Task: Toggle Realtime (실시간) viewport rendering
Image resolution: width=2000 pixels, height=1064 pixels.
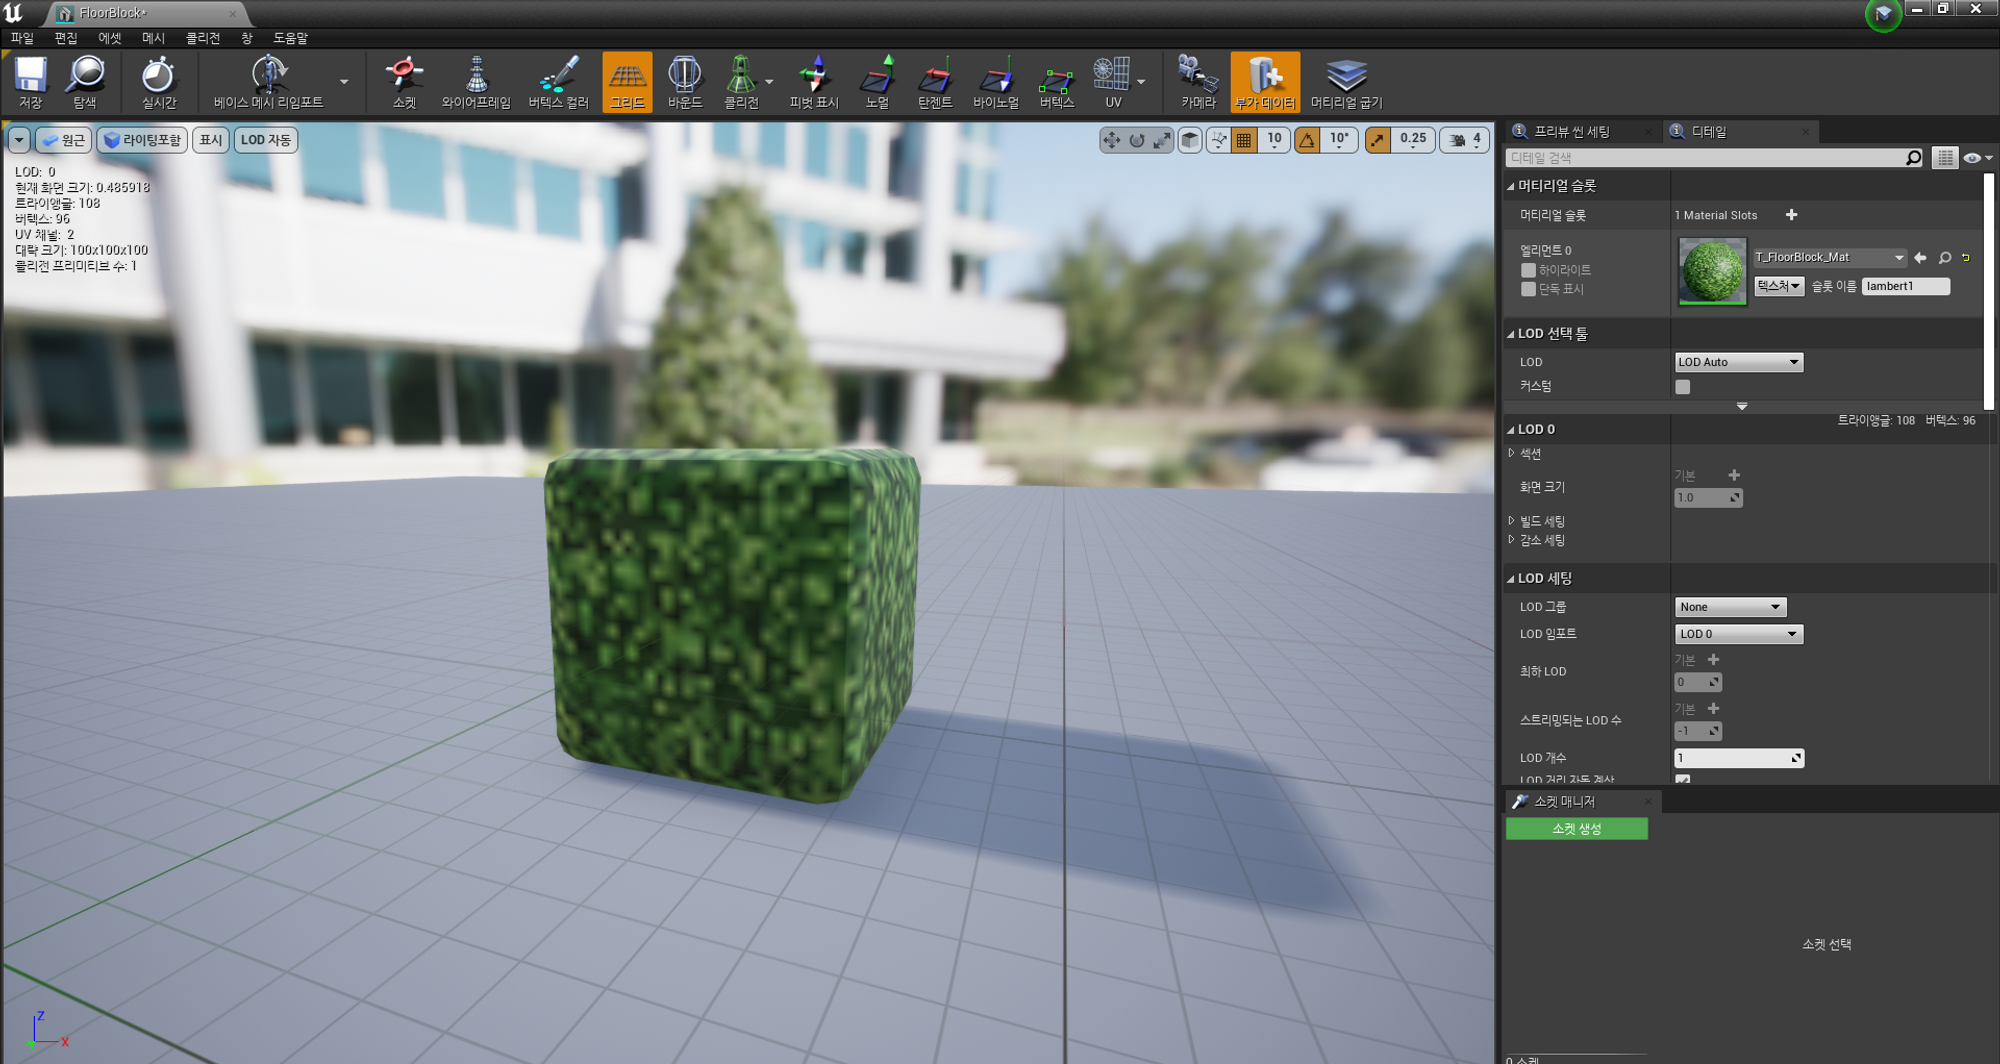Action: point(158,82)
